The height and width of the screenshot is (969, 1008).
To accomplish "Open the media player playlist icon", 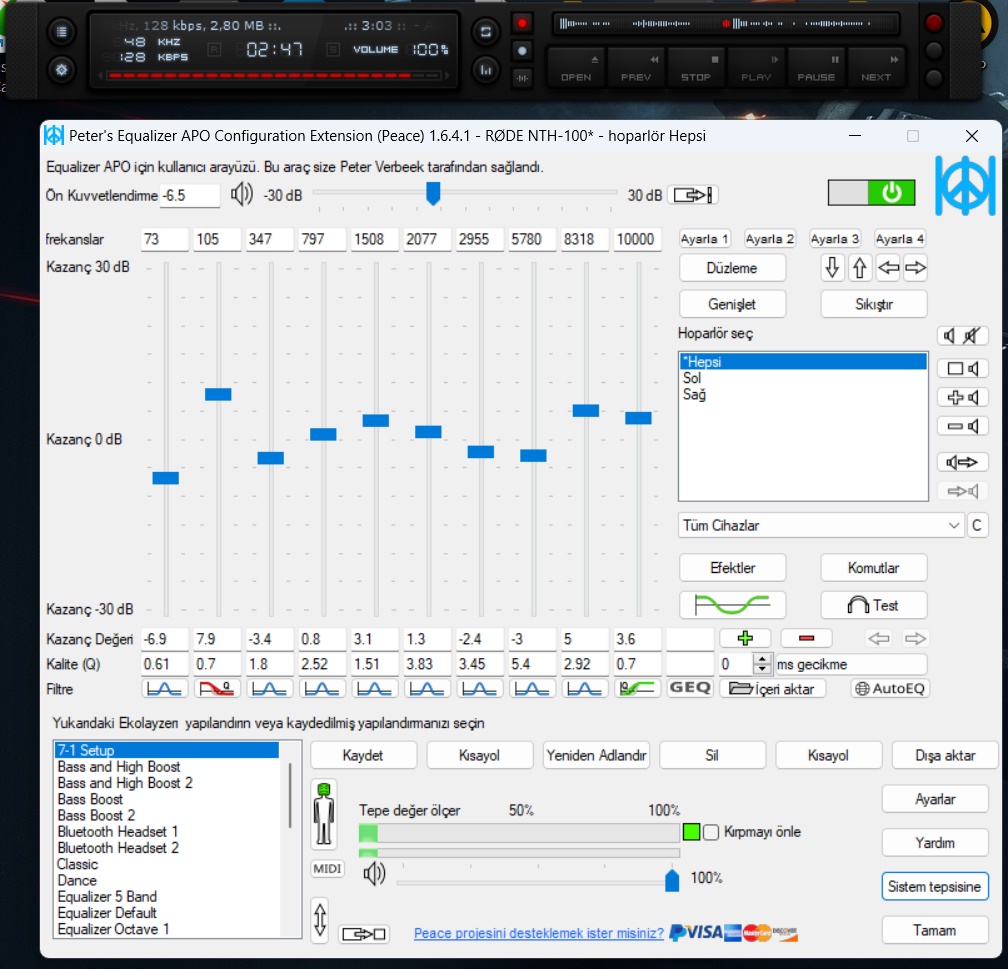I will click(62, 32).
